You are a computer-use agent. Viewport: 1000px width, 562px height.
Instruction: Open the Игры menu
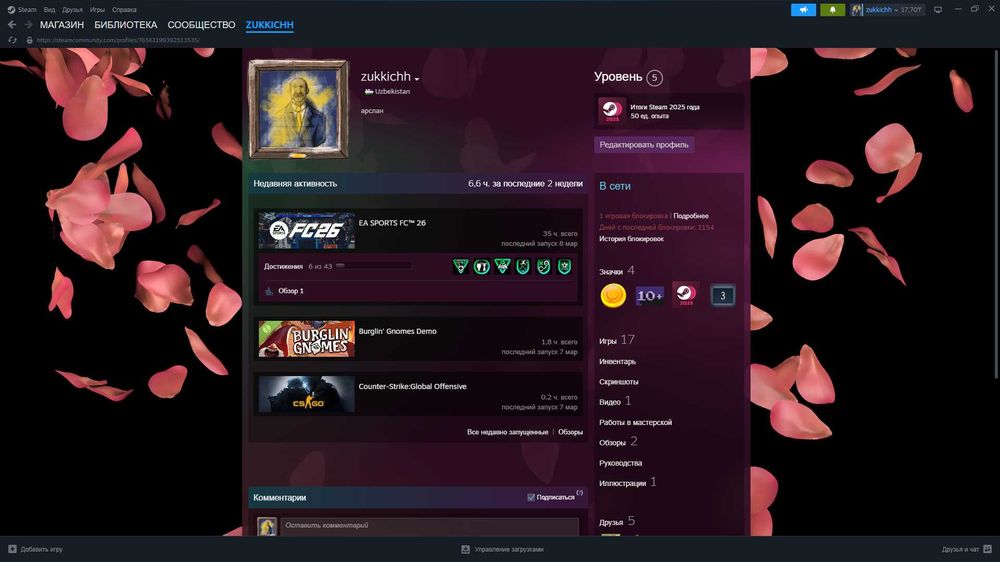point(97,10)
